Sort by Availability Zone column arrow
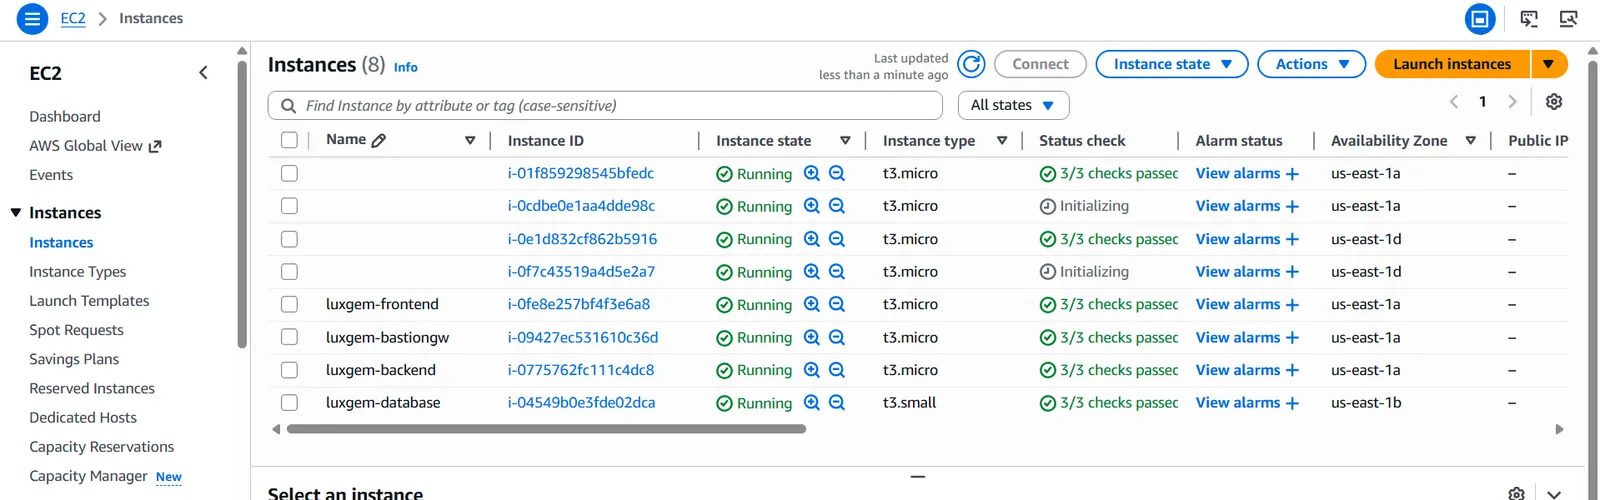 (1470, 141)
